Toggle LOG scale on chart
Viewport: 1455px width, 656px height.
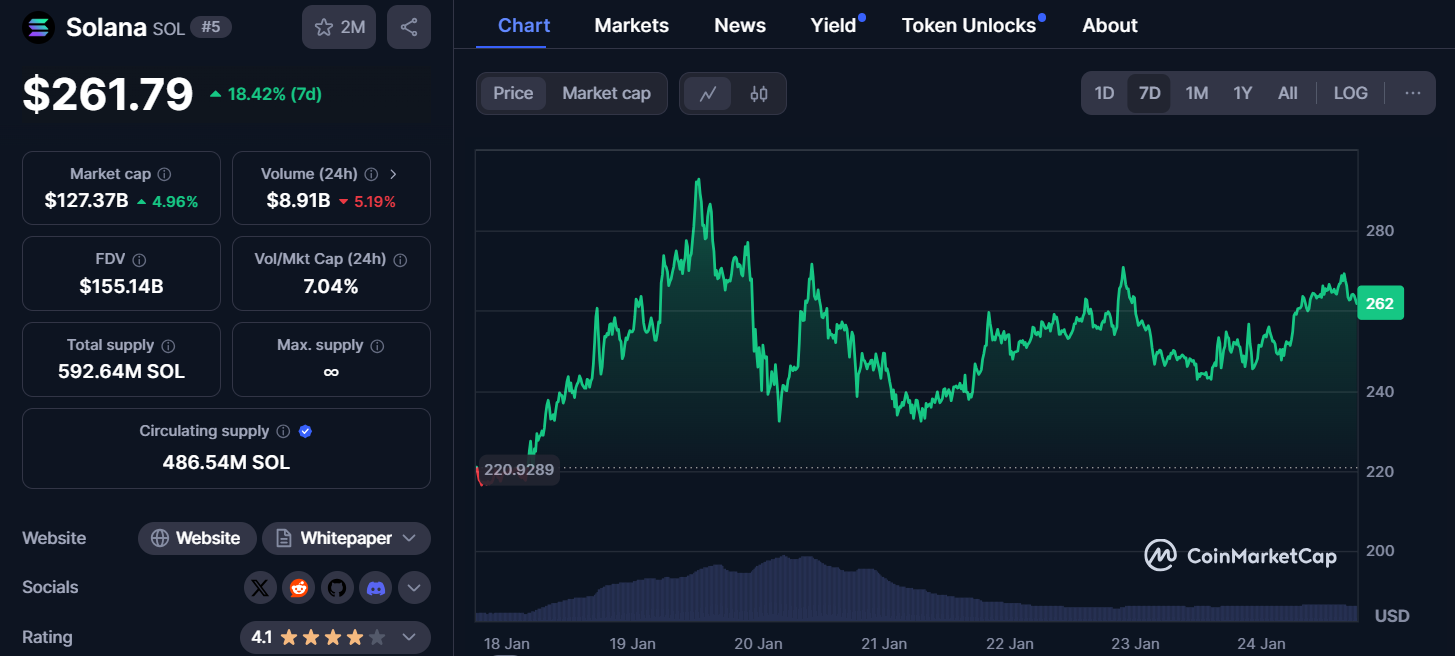pyautogui.click(x=1351, y=93)
